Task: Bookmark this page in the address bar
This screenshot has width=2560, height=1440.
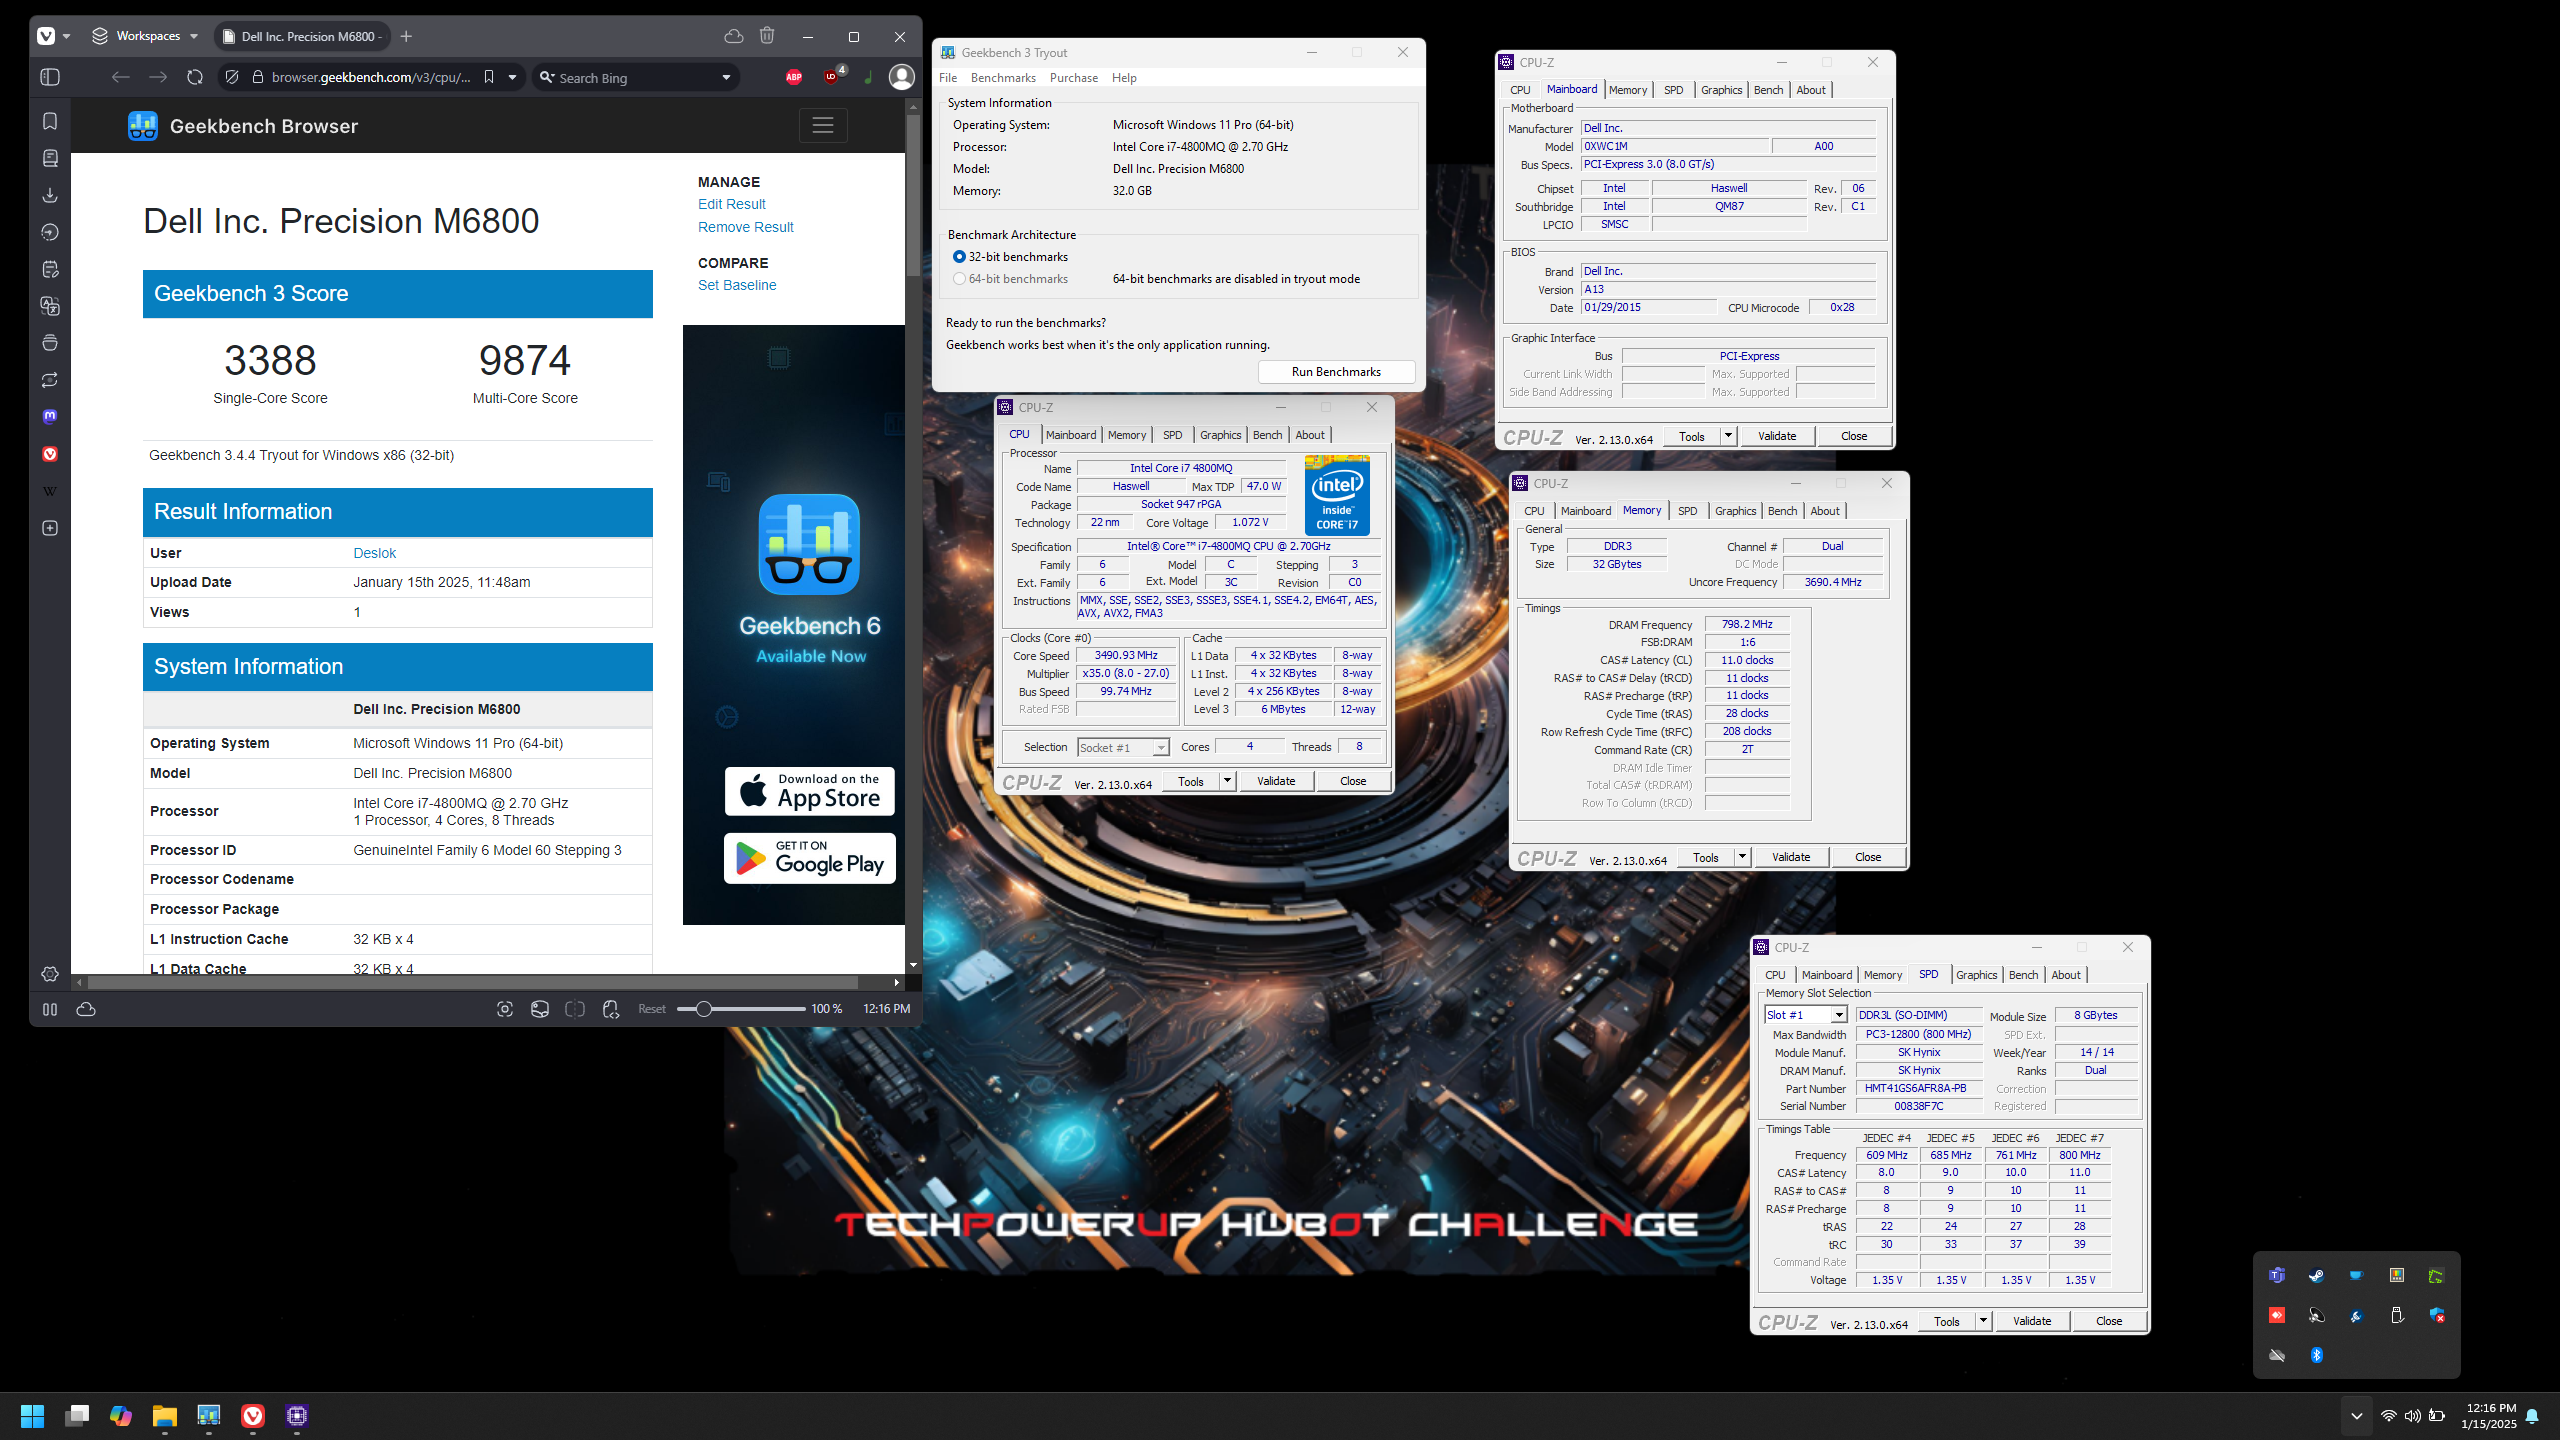Action: click(488, 77)
